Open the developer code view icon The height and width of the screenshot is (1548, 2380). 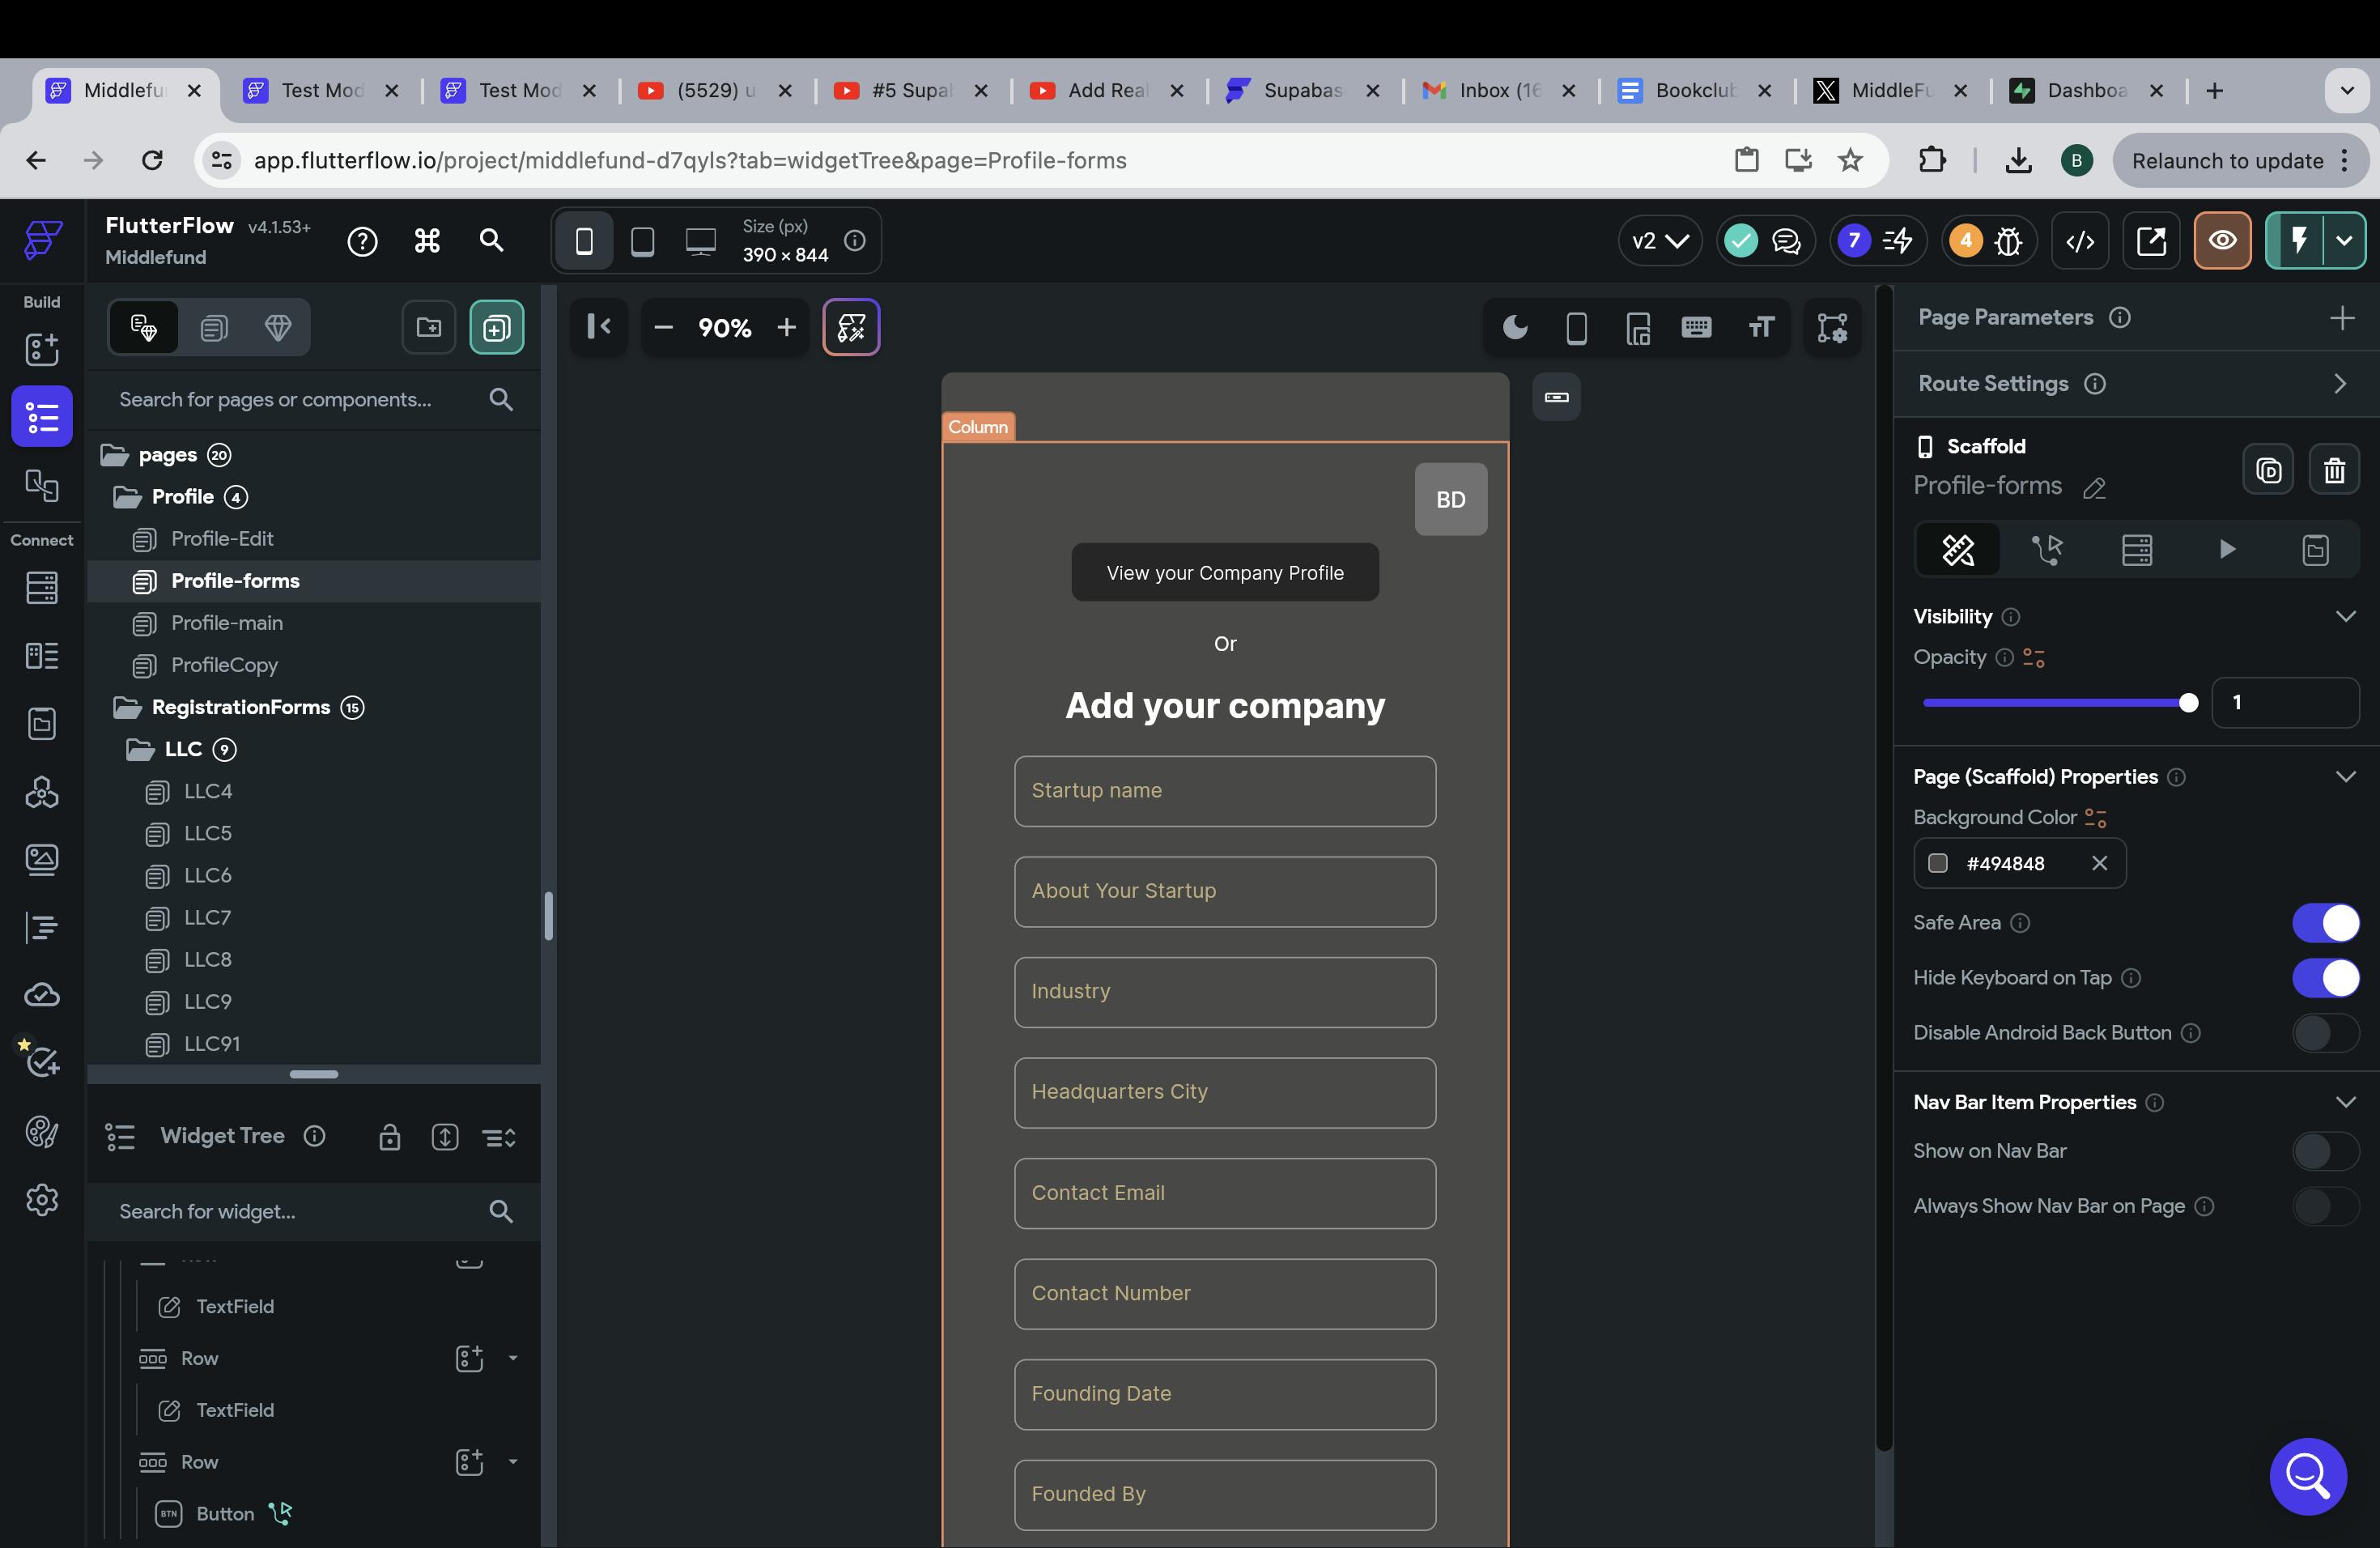point(2080,241)
